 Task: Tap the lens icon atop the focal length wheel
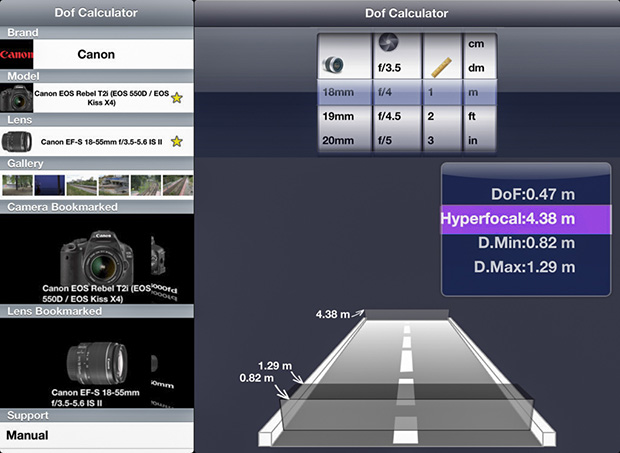point(333,64)
